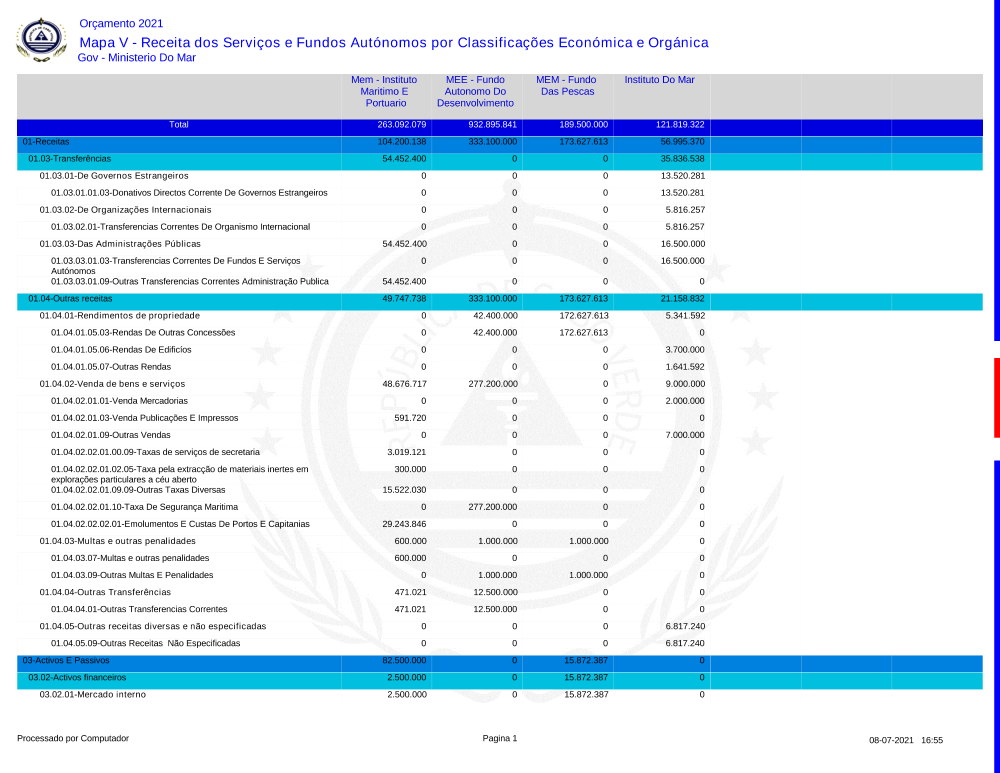Select Mem - Instituto Maritimo E Portuario column header
This screenshot has width=1000, height=773.
pyautogui.click(x=385, y=91)
